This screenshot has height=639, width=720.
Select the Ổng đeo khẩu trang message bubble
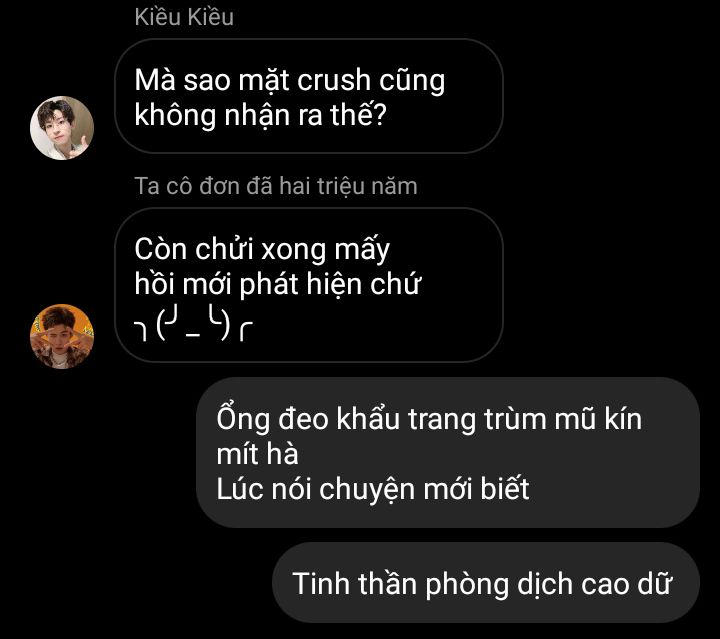pyautogui.click(x=448, y=453)
